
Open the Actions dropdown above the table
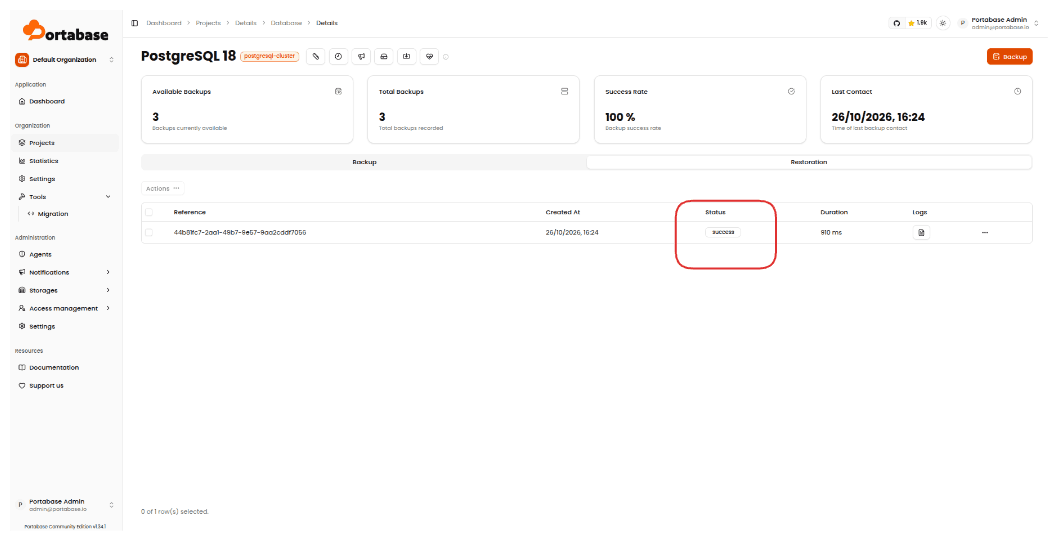(162, 189)
